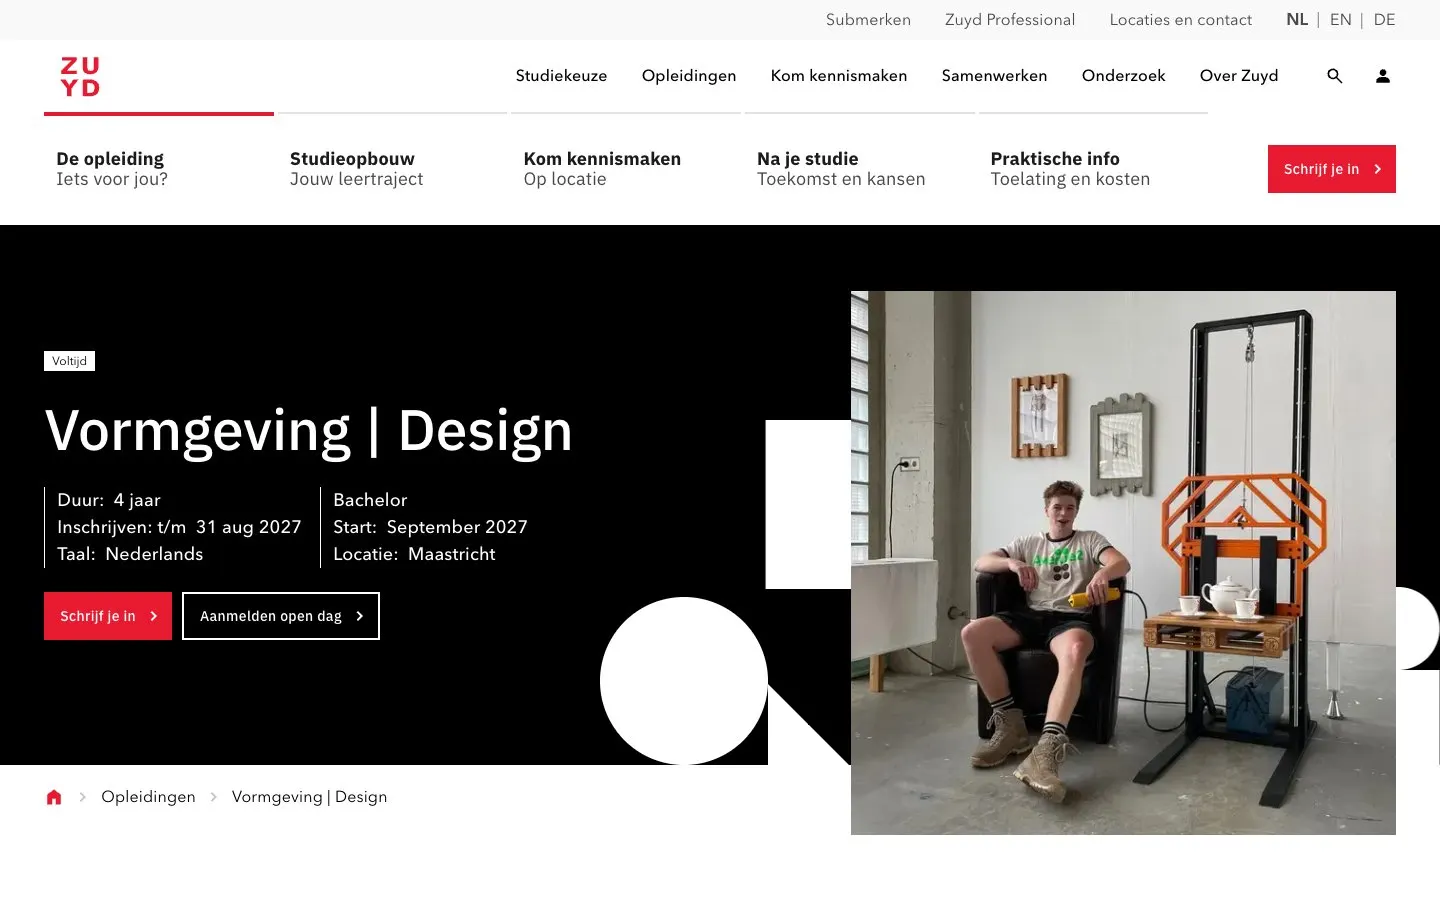Click the ZUYD logo

[80, 76]
